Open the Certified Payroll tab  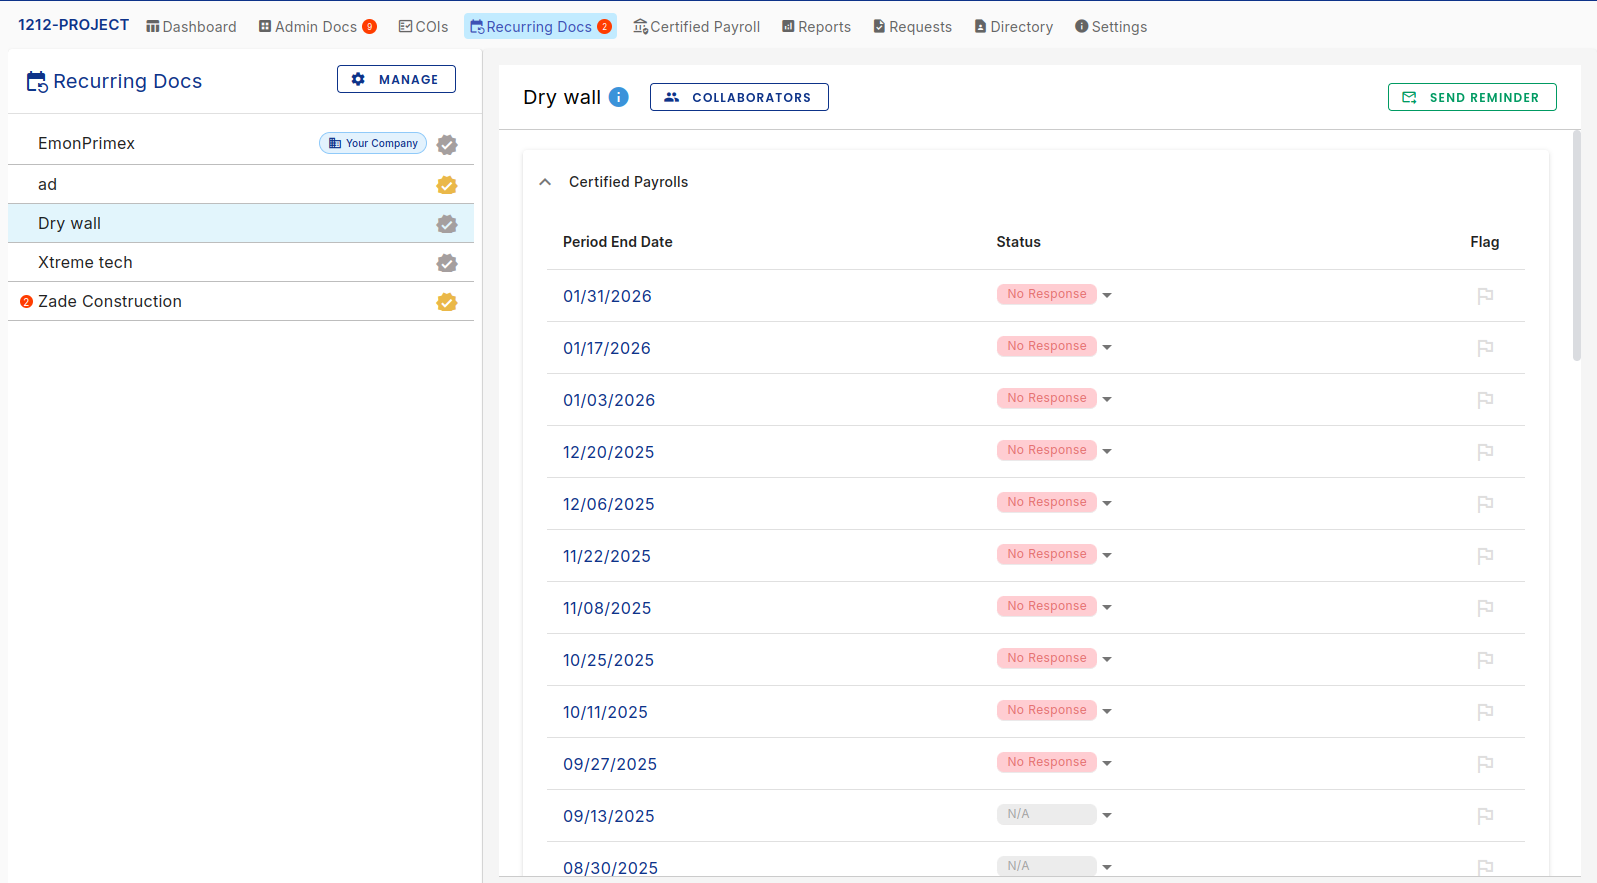tap(697, 27)
